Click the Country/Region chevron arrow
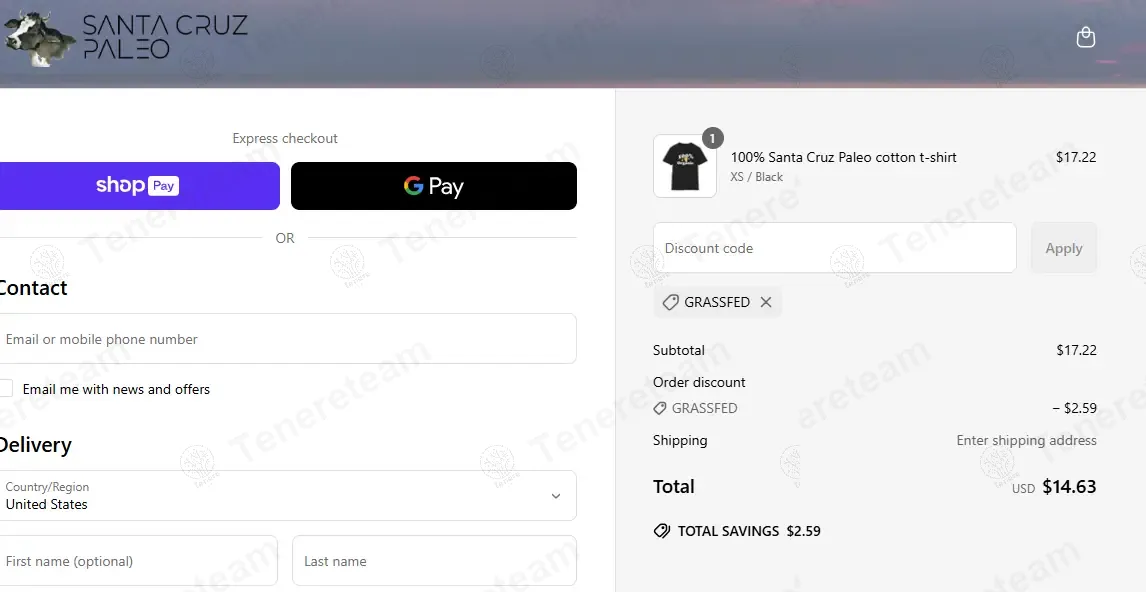 tap(556, 496)
